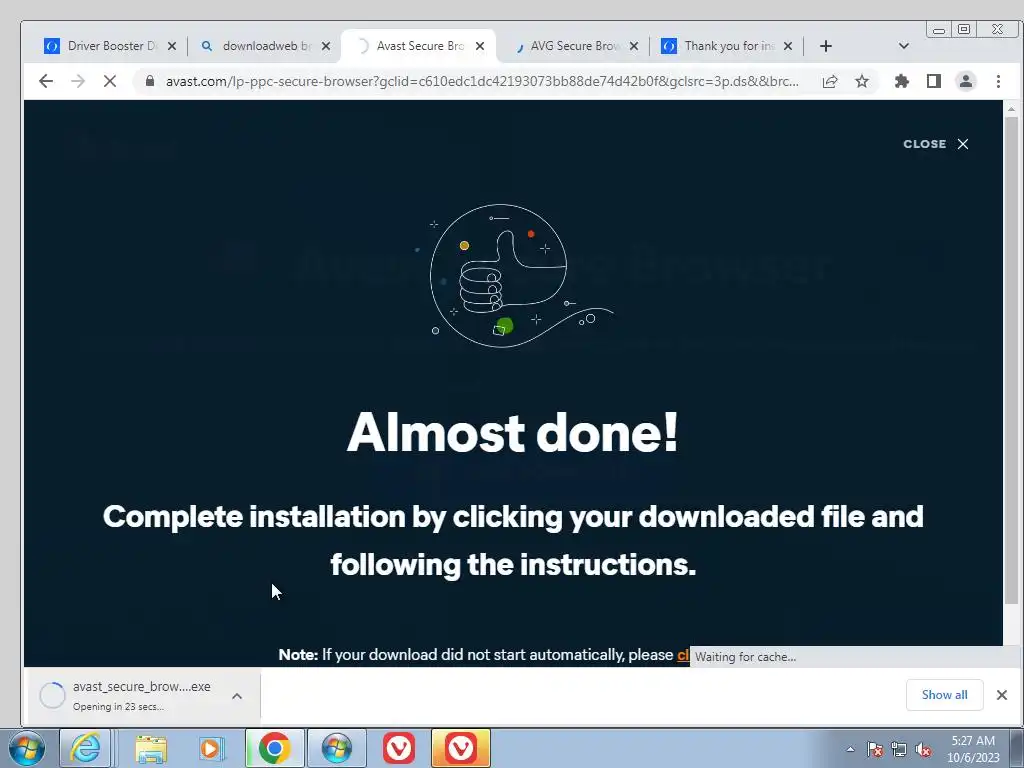Open the Chrome three-dot menu
The image size is (1024, 768).
click(x=998, y=81)
